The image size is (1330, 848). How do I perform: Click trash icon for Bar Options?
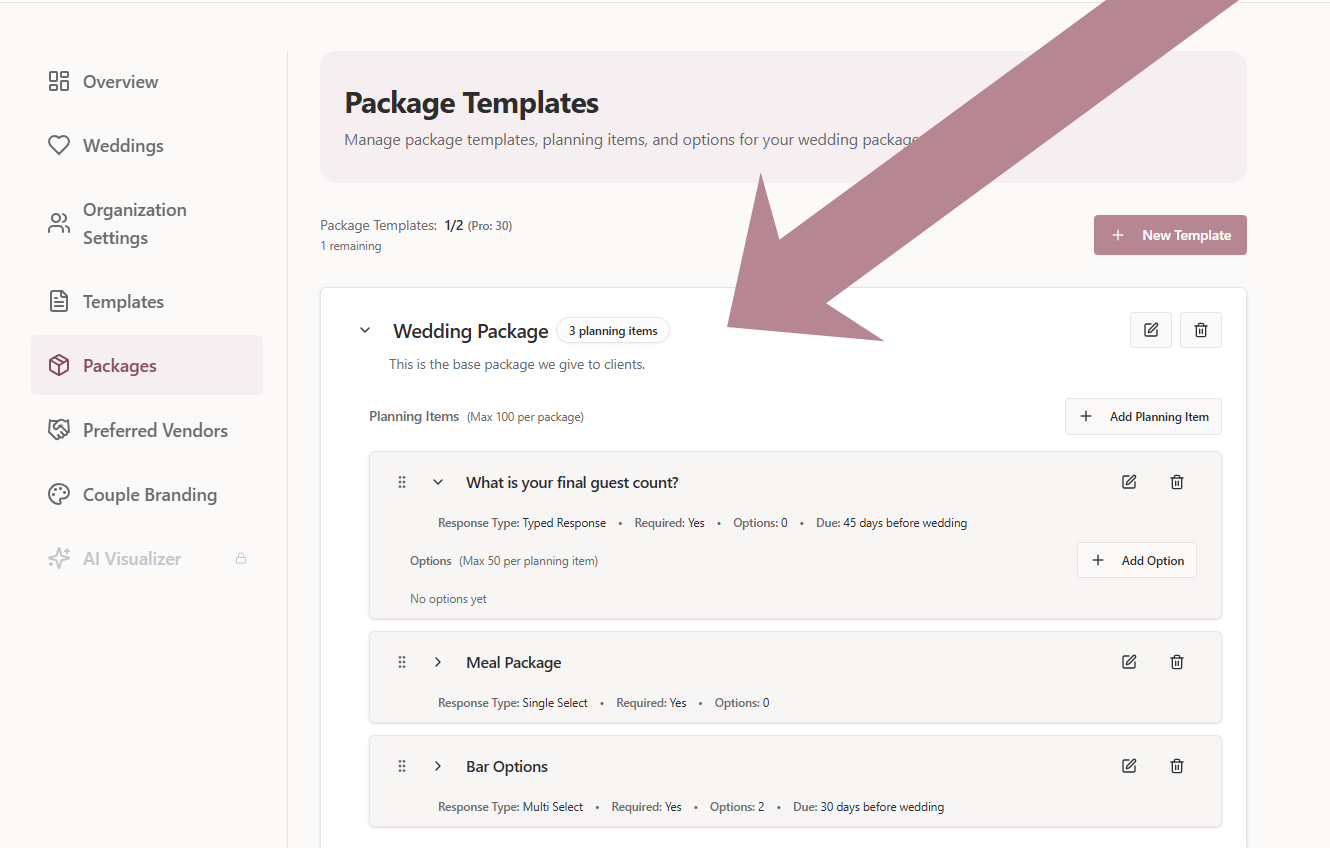pos(1177,766)
